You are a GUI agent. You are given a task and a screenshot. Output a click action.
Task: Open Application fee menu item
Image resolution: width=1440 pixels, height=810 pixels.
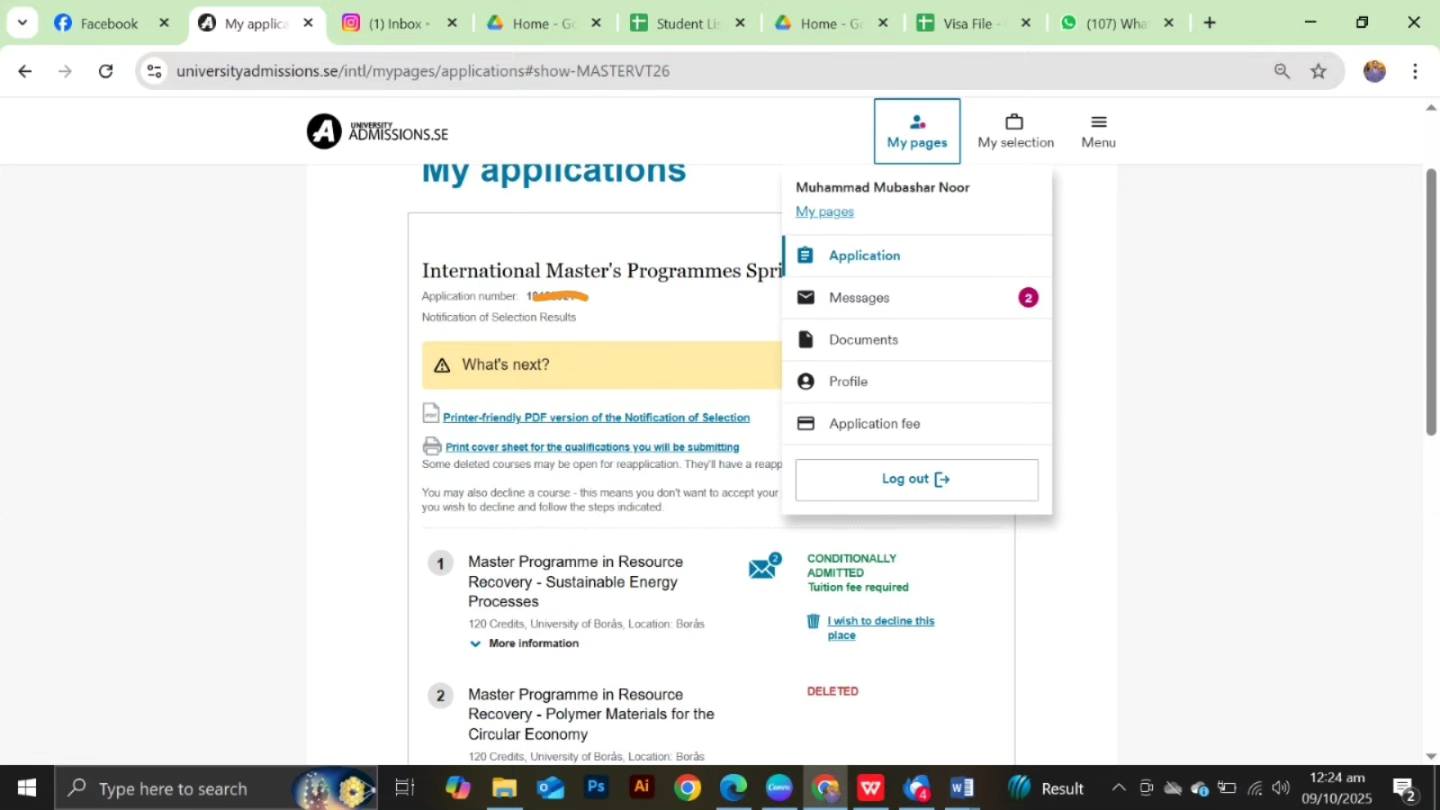tap(917, 424)
